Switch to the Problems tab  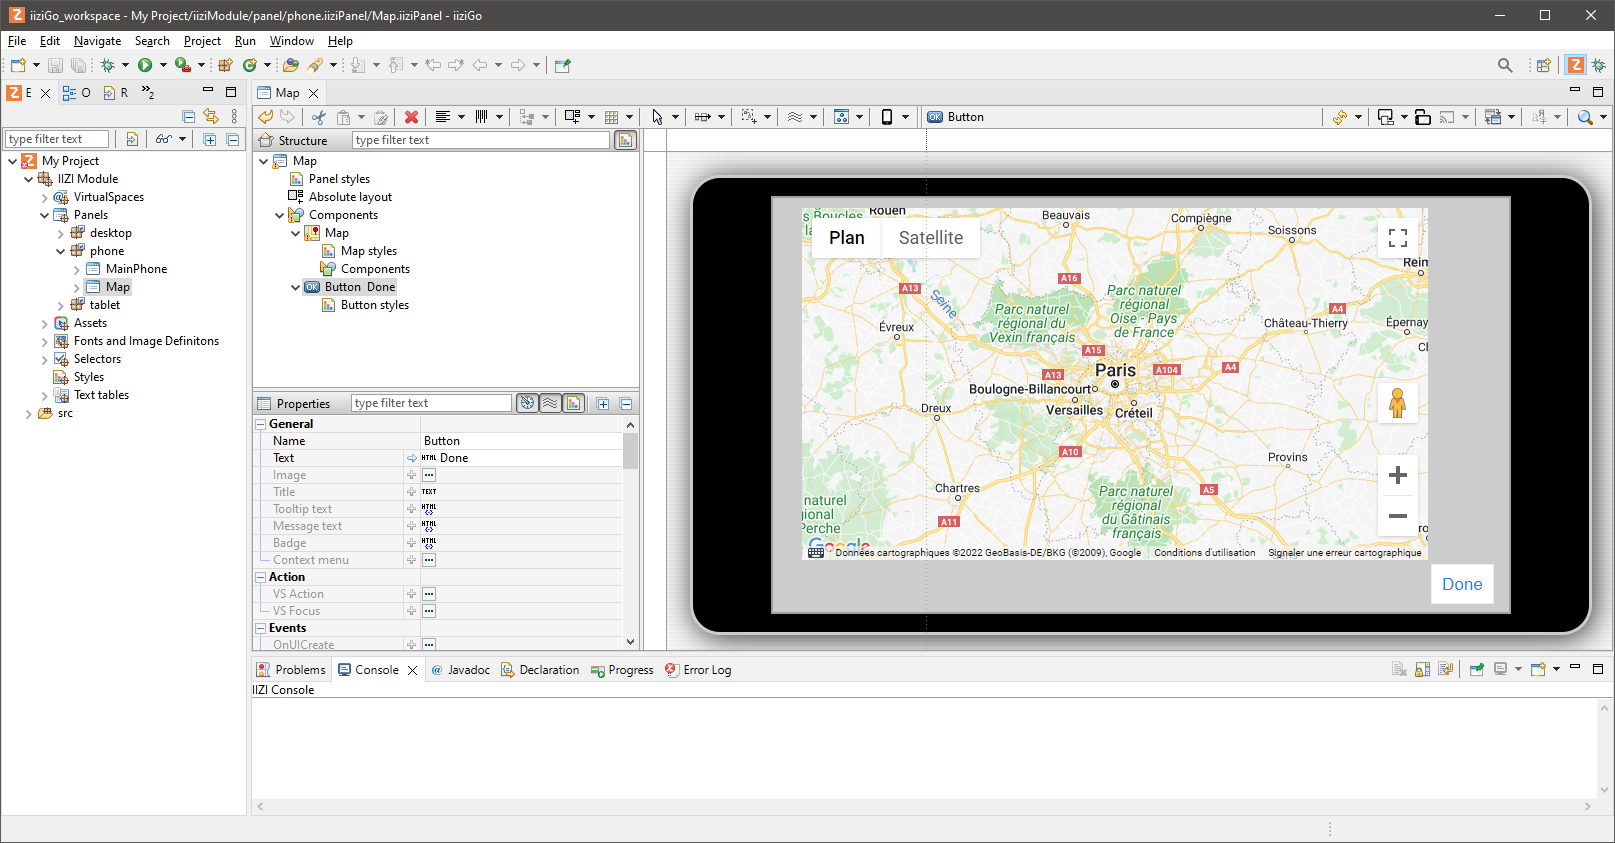tap(291, 670)
